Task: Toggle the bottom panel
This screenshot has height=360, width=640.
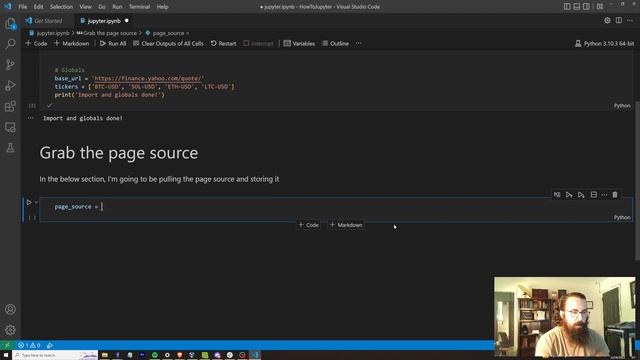Action: tap(577, 7)
